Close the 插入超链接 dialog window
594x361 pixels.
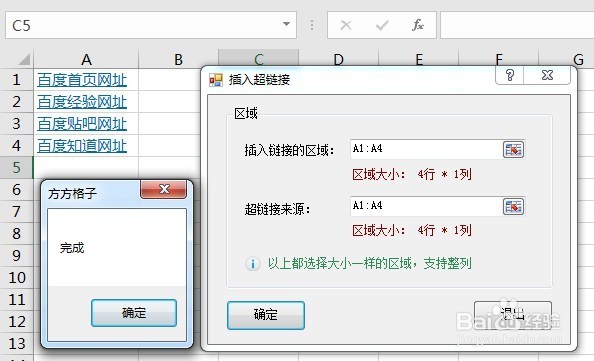[x=547, y=75]
